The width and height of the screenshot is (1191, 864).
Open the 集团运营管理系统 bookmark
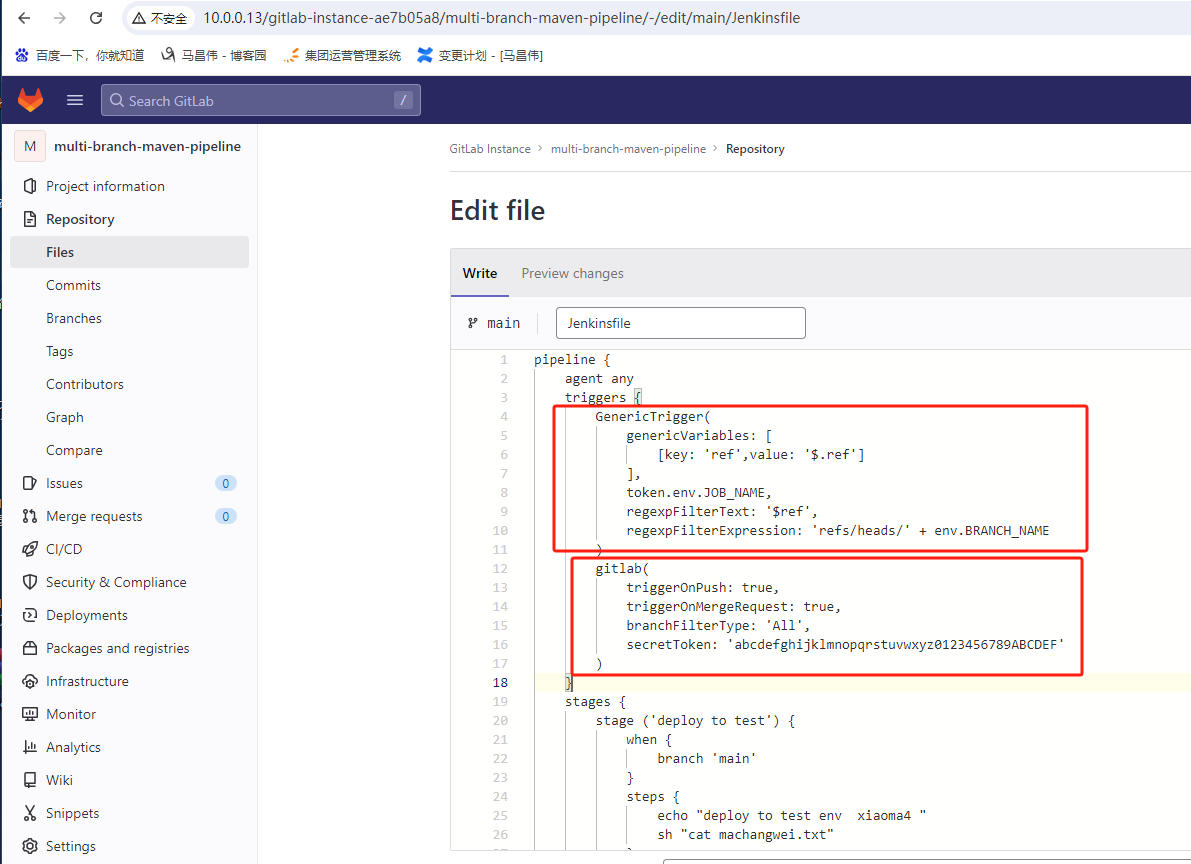(342, 55)
